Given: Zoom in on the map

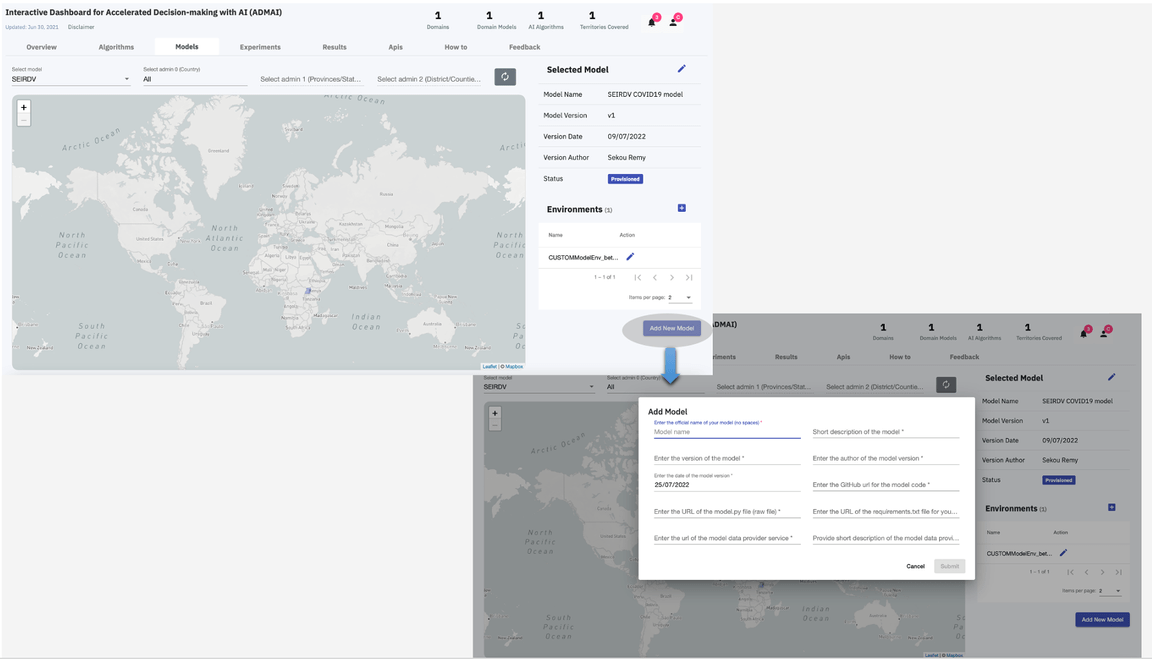Looking at the screenshot, I should click(x=24, y=107).
